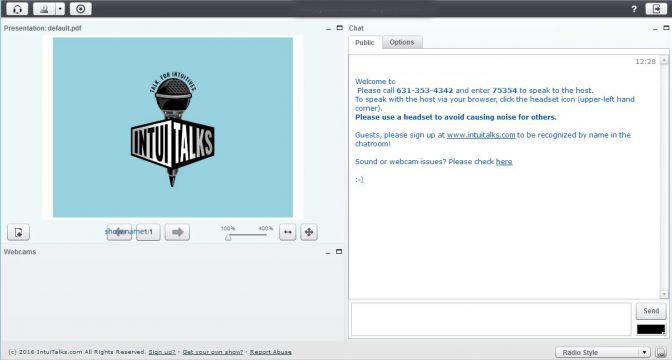Open the www.intuitalks.com link
The height and width of the screenshot is (360, 672).
[481, 135]
